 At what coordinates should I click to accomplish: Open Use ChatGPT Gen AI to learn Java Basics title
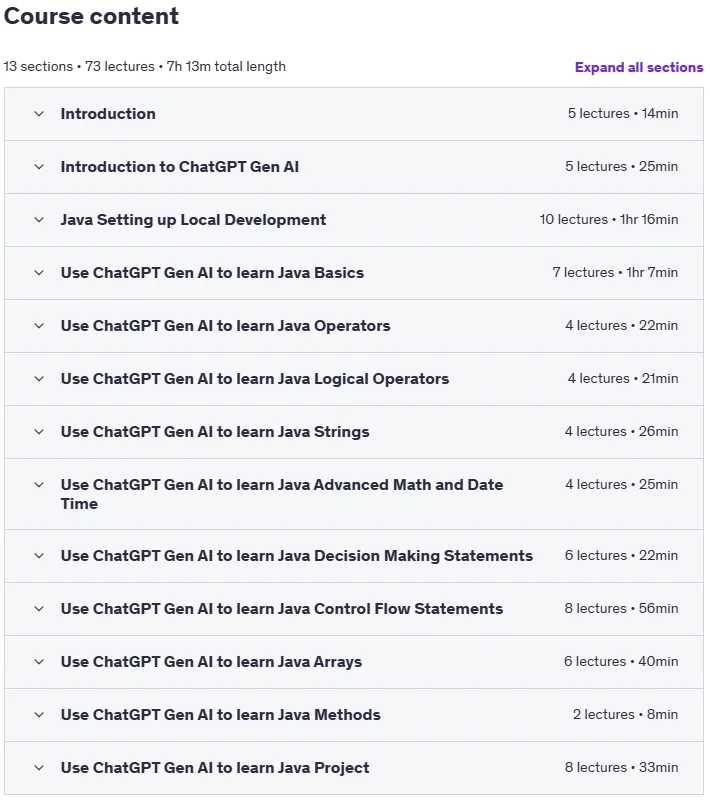(212, 273)
